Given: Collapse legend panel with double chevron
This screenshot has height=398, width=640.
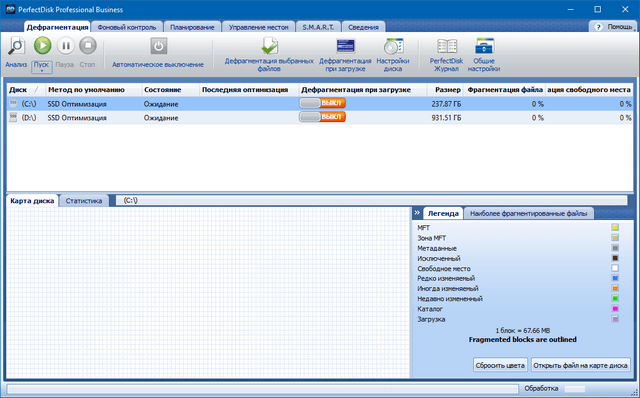Looking at the screenshot, I should click(417, 213).
